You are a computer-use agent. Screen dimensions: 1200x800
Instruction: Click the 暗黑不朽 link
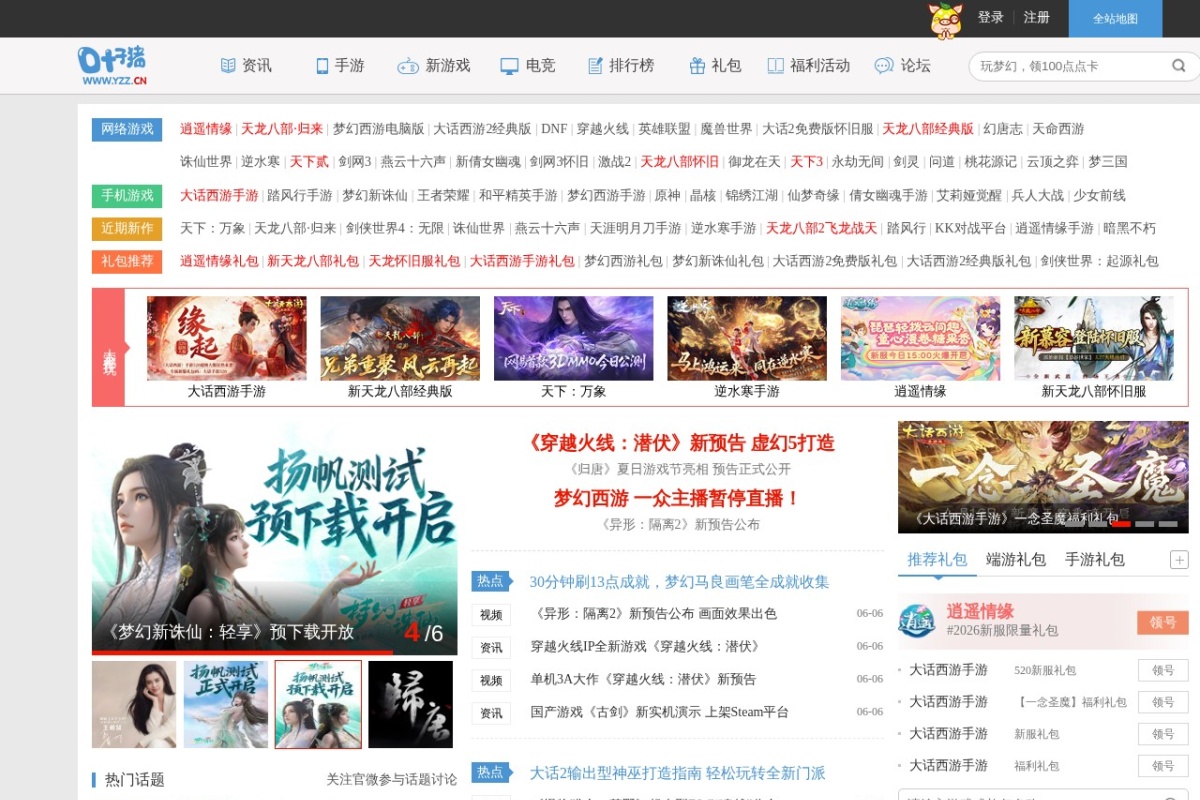click(x=1129, y=228)
